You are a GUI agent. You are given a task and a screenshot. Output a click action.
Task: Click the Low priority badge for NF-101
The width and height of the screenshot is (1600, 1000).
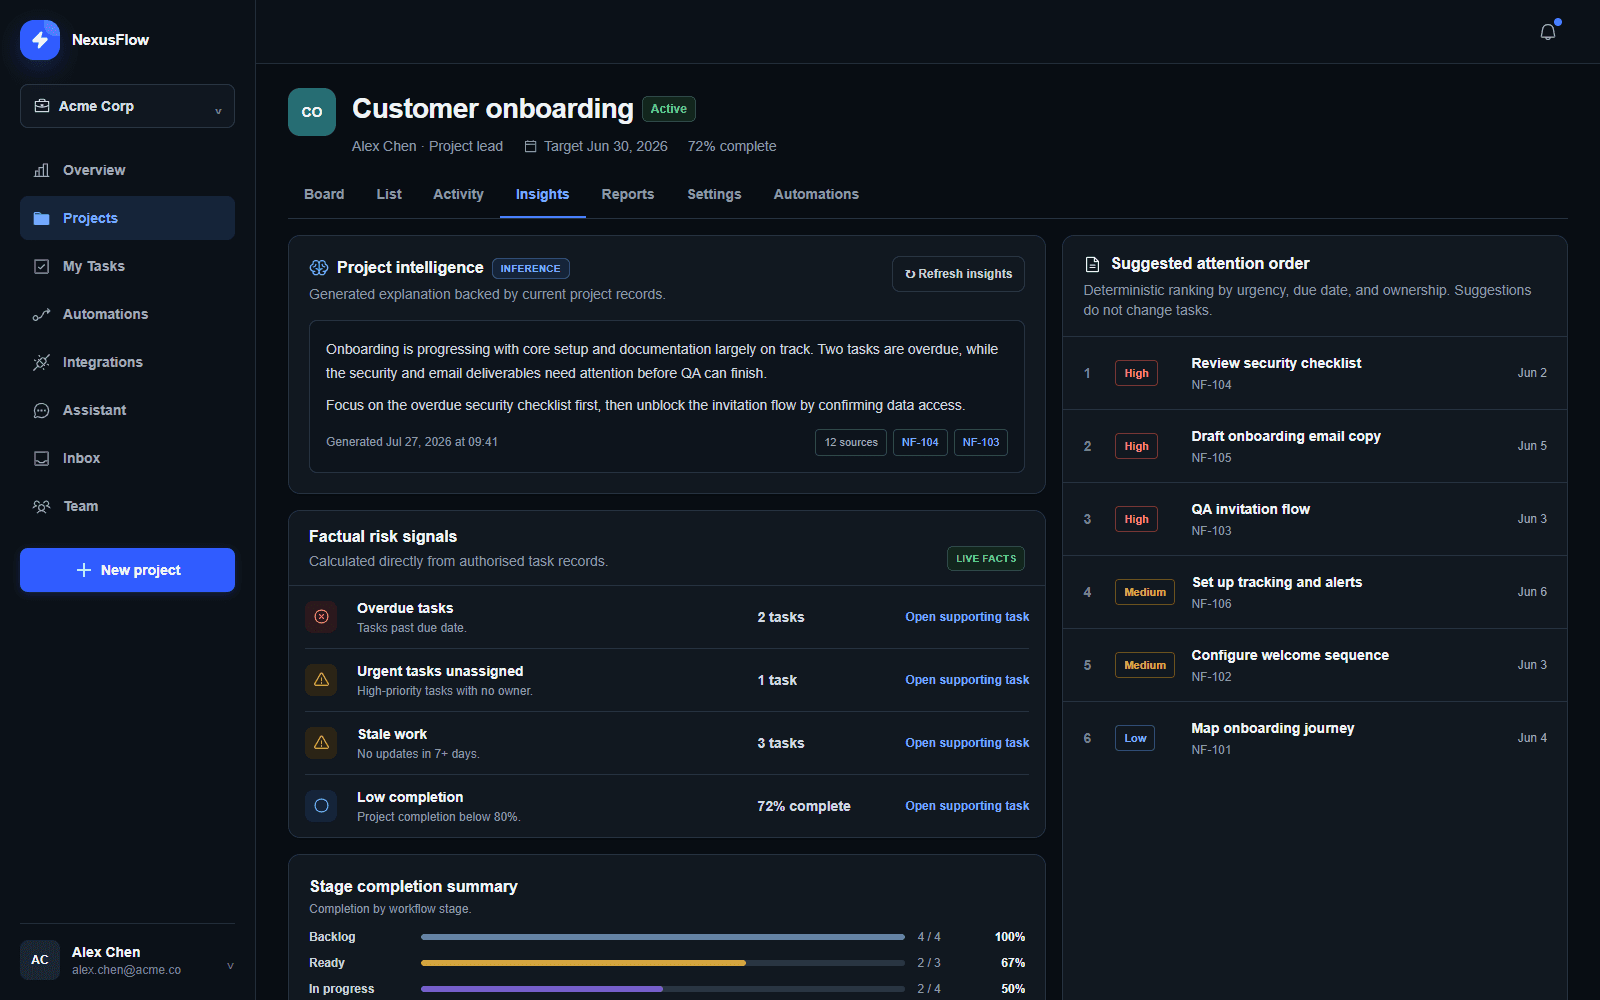(x=1135, y=738)
